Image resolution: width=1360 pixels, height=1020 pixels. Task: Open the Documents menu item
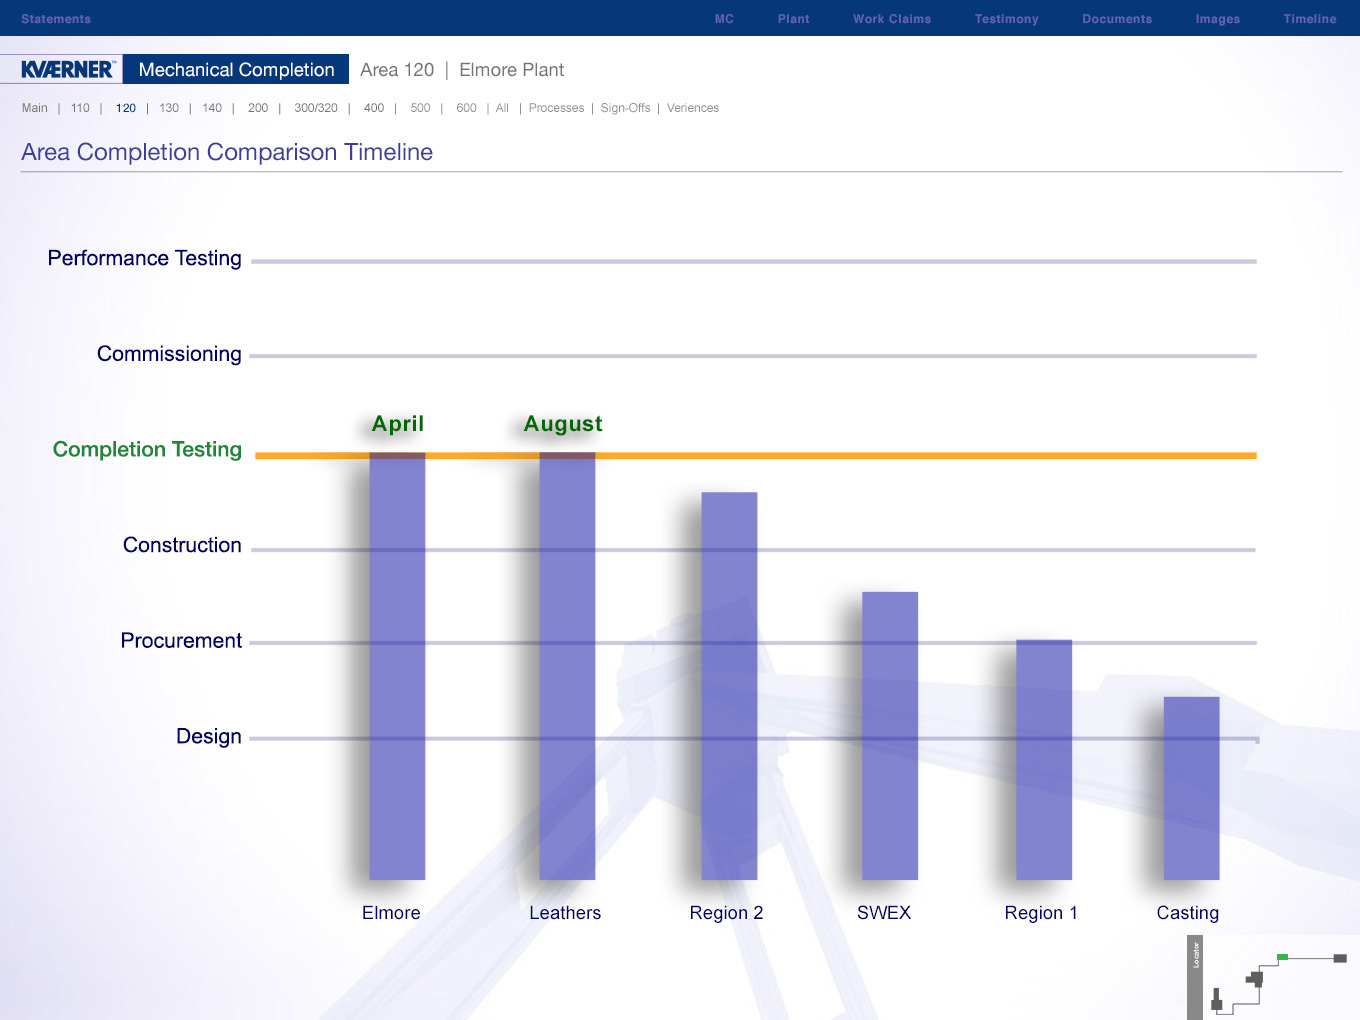click(1116, 19)
